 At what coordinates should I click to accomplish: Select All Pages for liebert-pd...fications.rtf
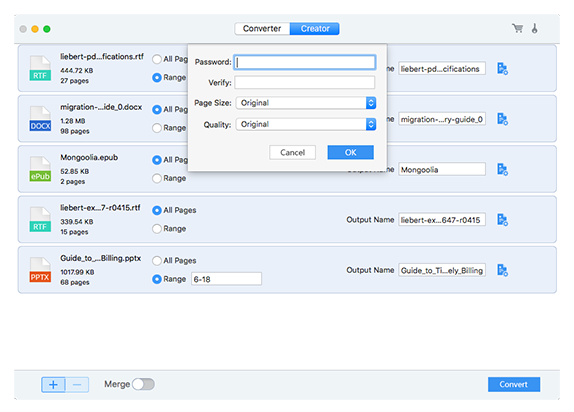tap(157, 59)
